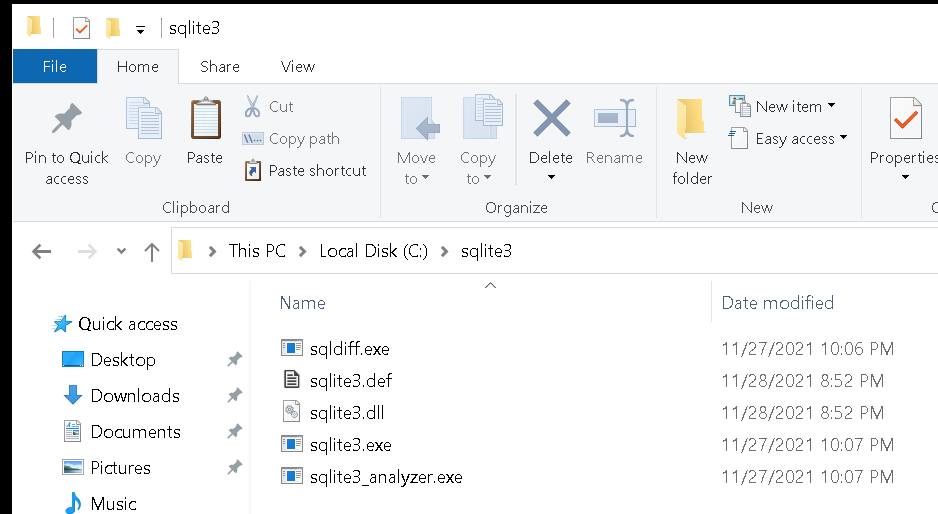Click the Delete X icon
The height and width of the screenshot is (514, 938).
(551, 118)
